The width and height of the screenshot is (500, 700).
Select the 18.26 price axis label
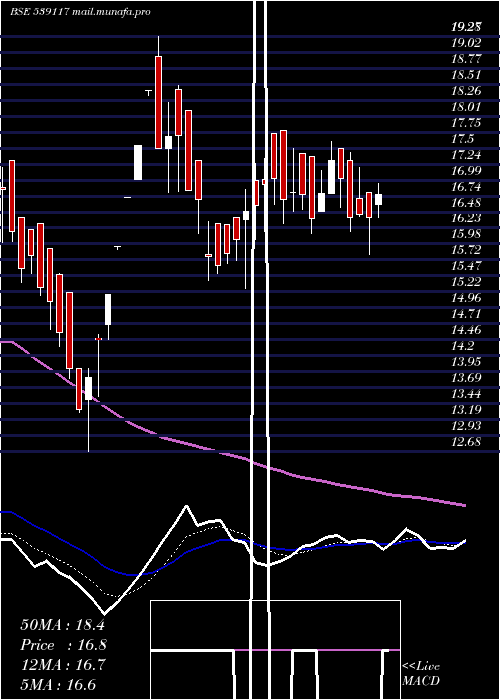[466, 91]
